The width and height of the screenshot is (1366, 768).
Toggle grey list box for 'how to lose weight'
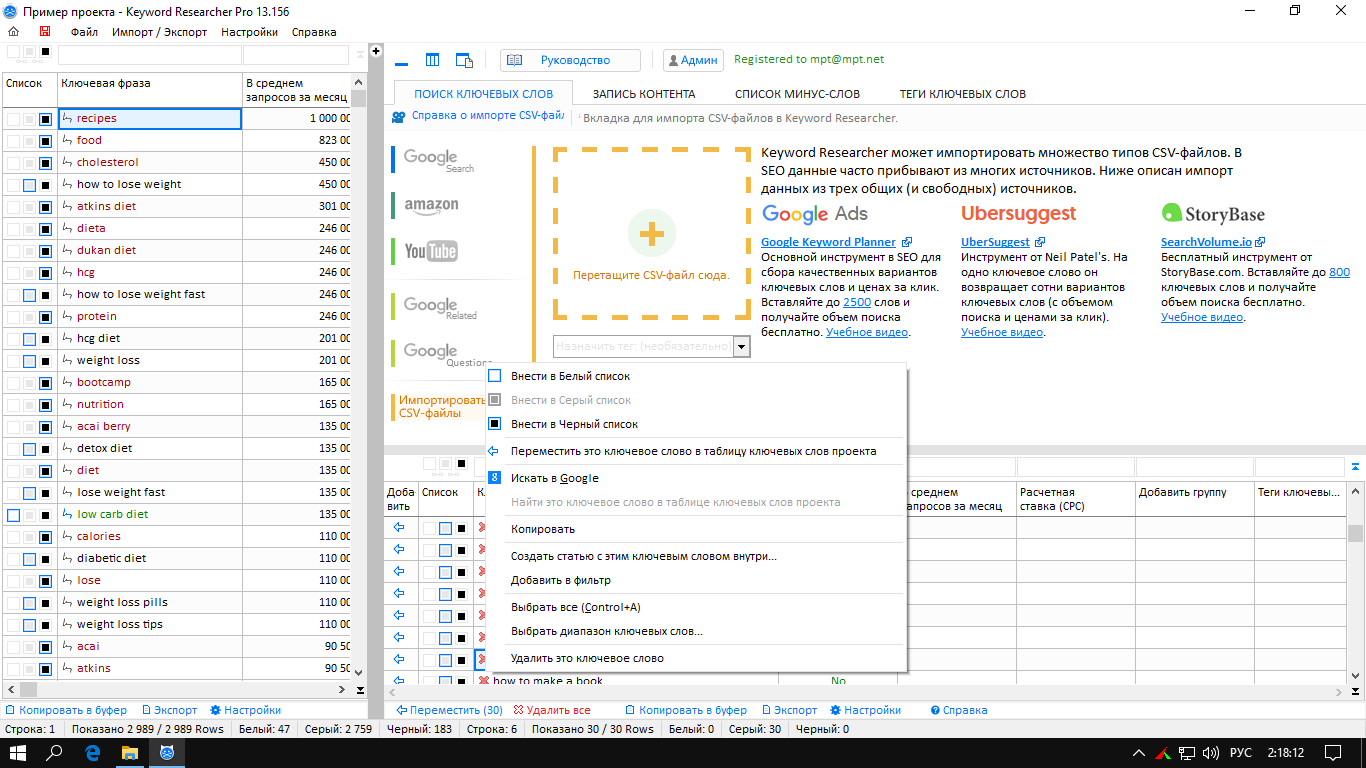click(29, 184)
